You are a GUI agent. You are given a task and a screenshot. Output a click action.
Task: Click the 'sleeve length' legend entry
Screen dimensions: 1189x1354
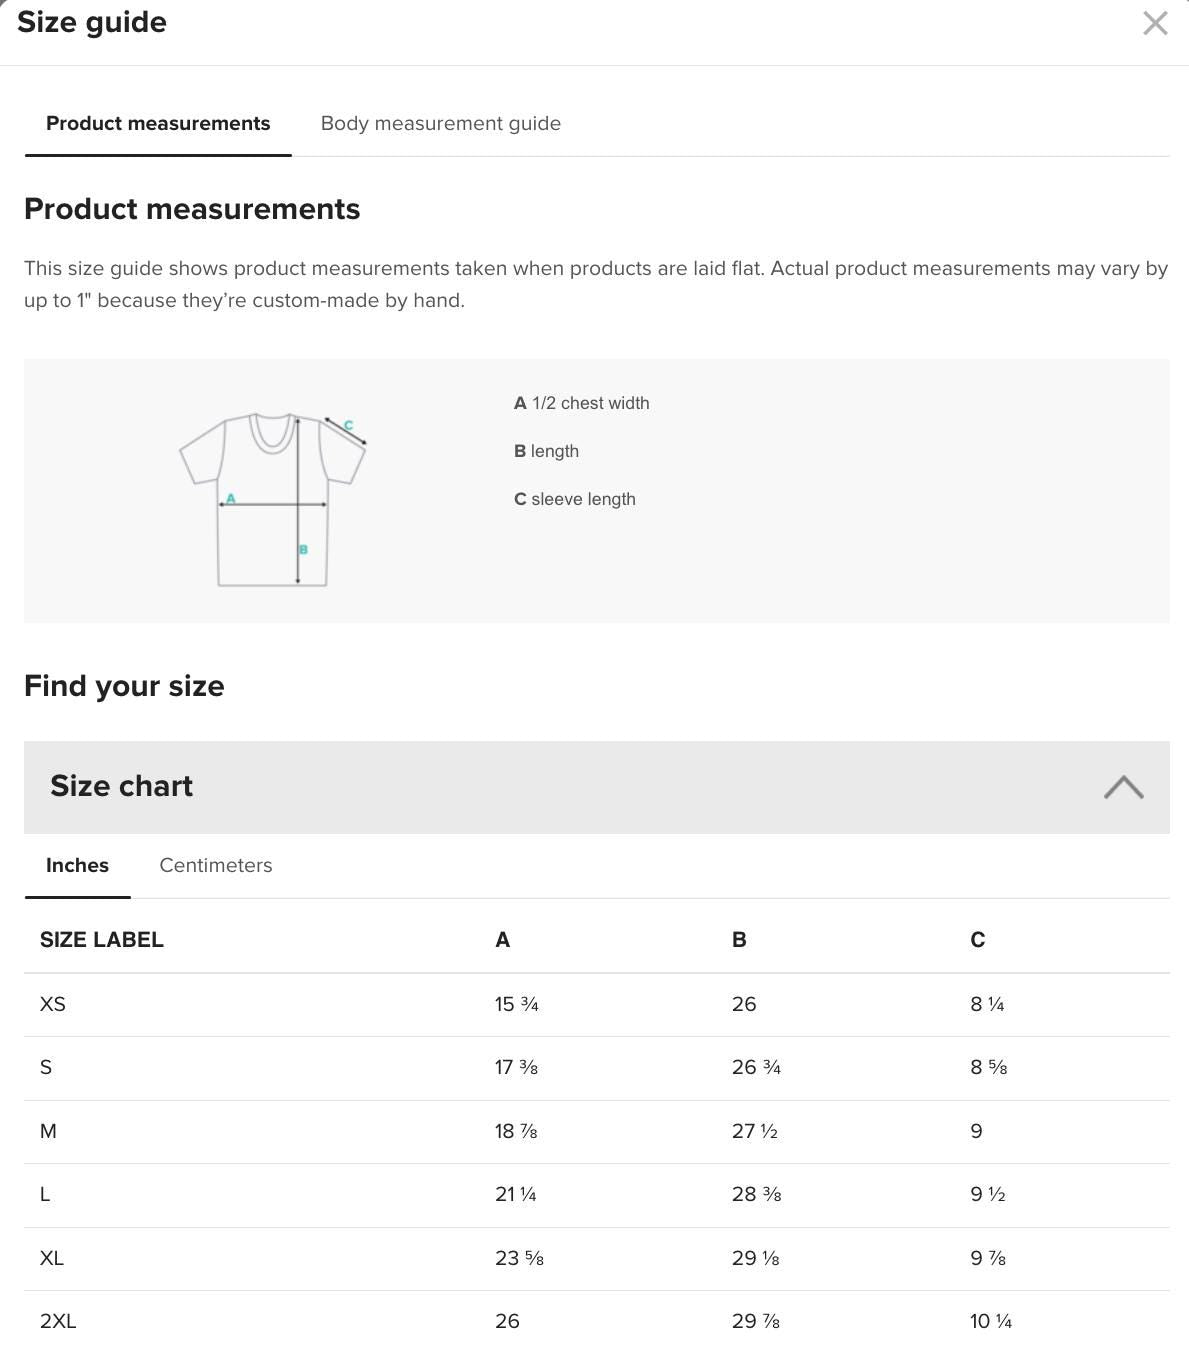[x=574, y=499]
